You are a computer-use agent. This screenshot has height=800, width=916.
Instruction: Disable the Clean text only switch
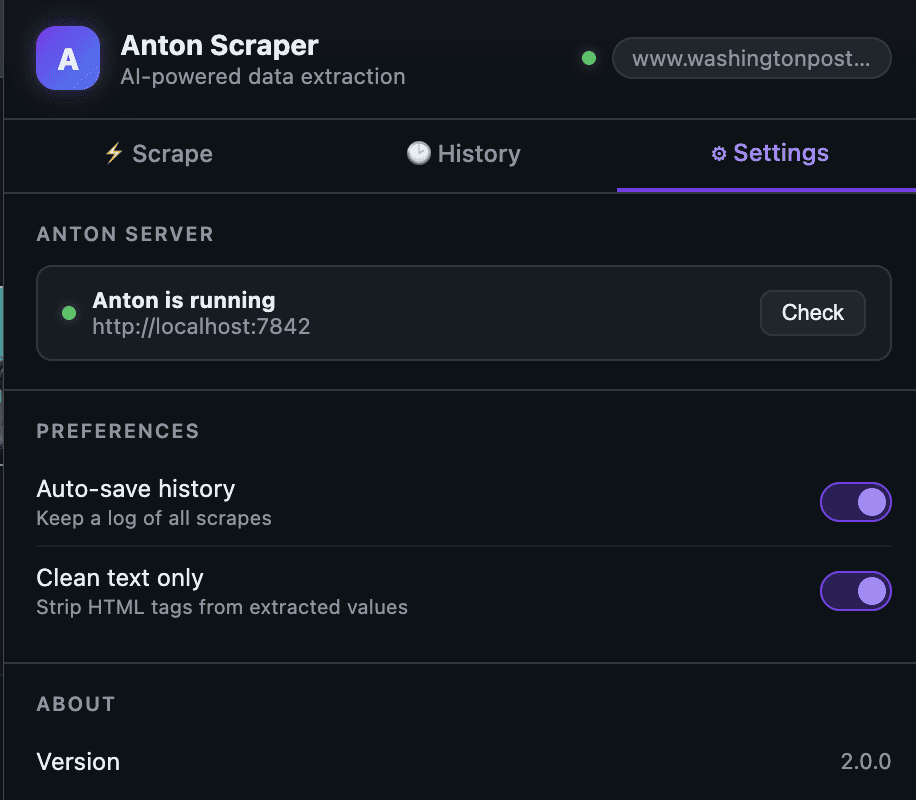point(855,591)
